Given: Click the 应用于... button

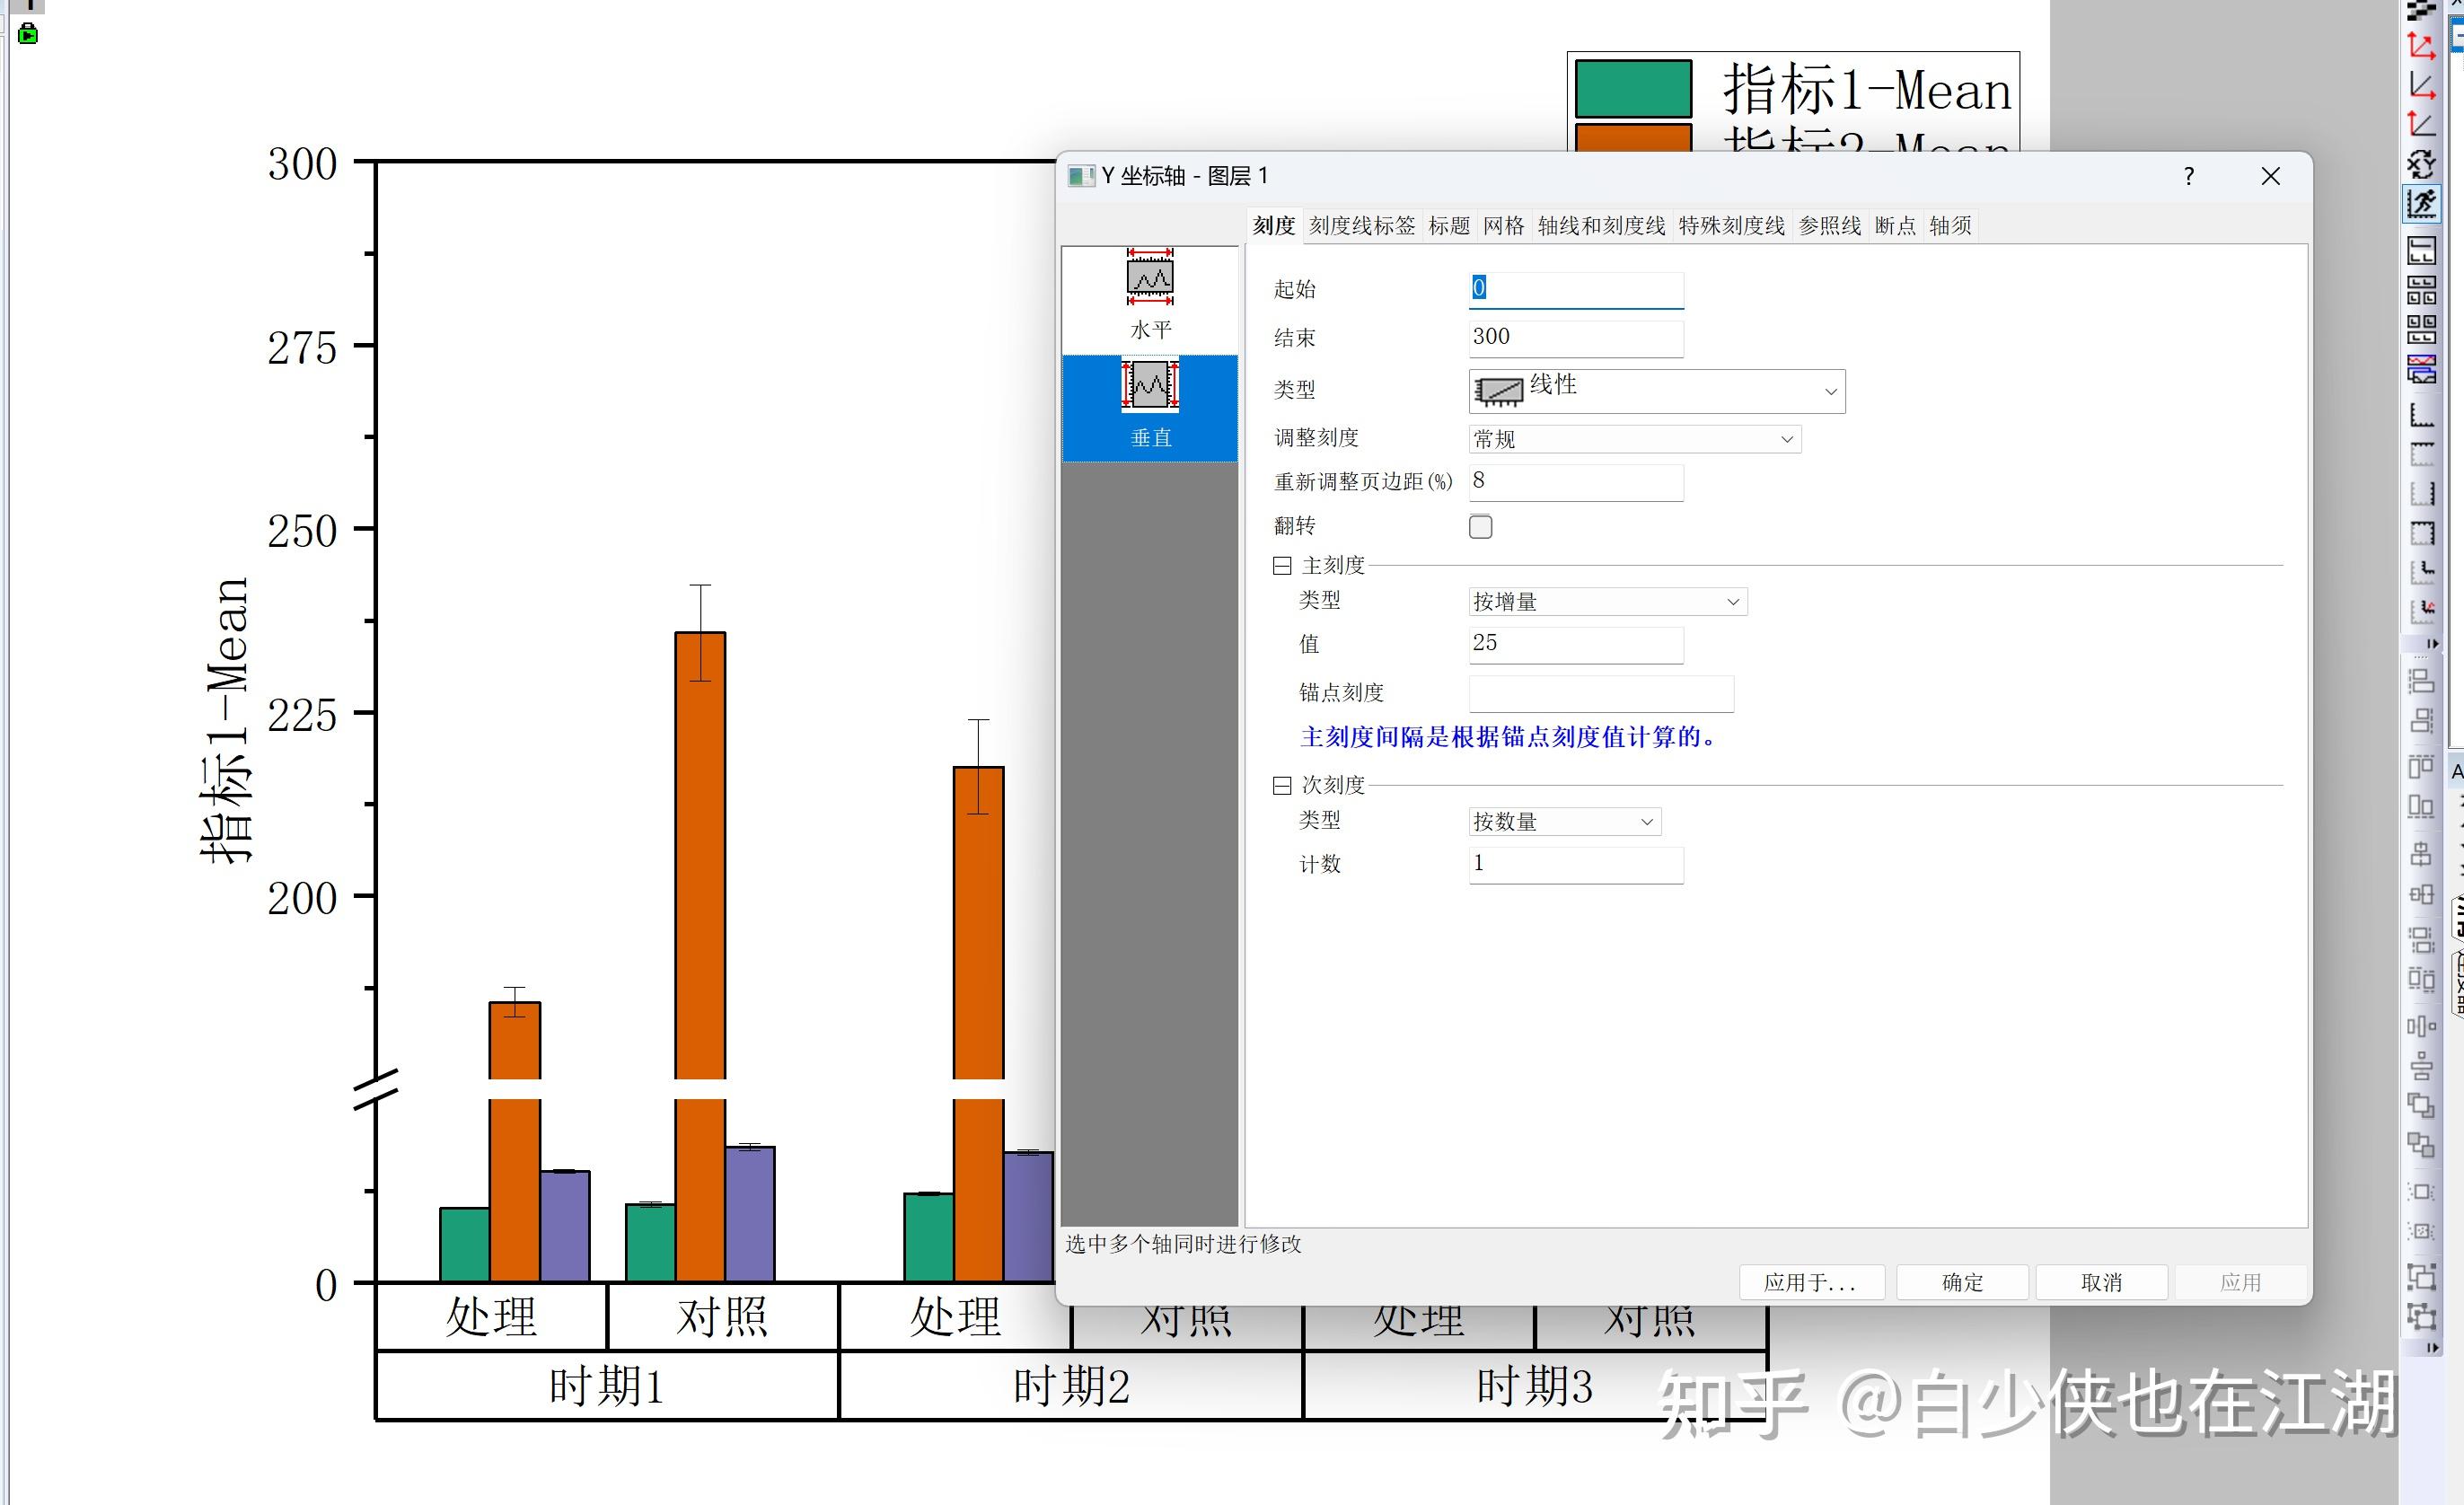Looking at the screenshot, I should pyautogui.click(x=1811, y=1283).
